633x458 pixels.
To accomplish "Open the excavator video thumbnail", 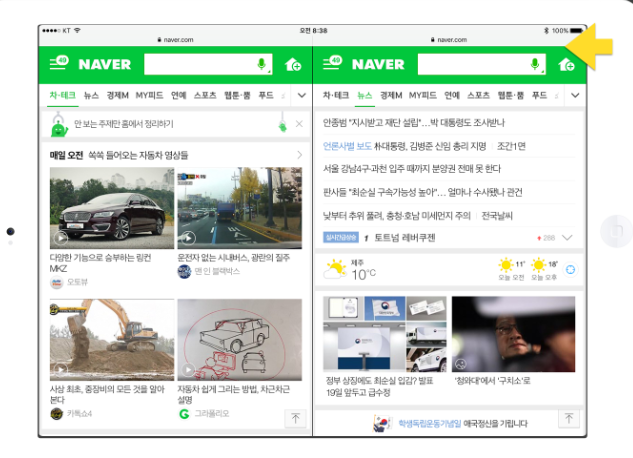I will coord(112,339).
